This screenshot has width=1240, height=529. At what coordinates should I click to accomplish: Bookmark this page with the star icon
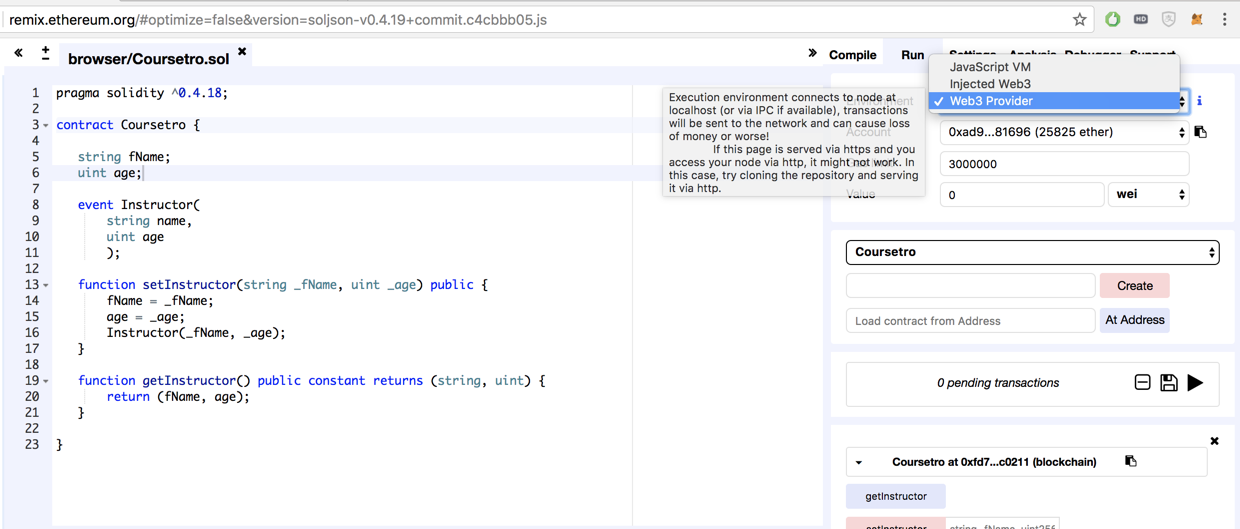1080,19
